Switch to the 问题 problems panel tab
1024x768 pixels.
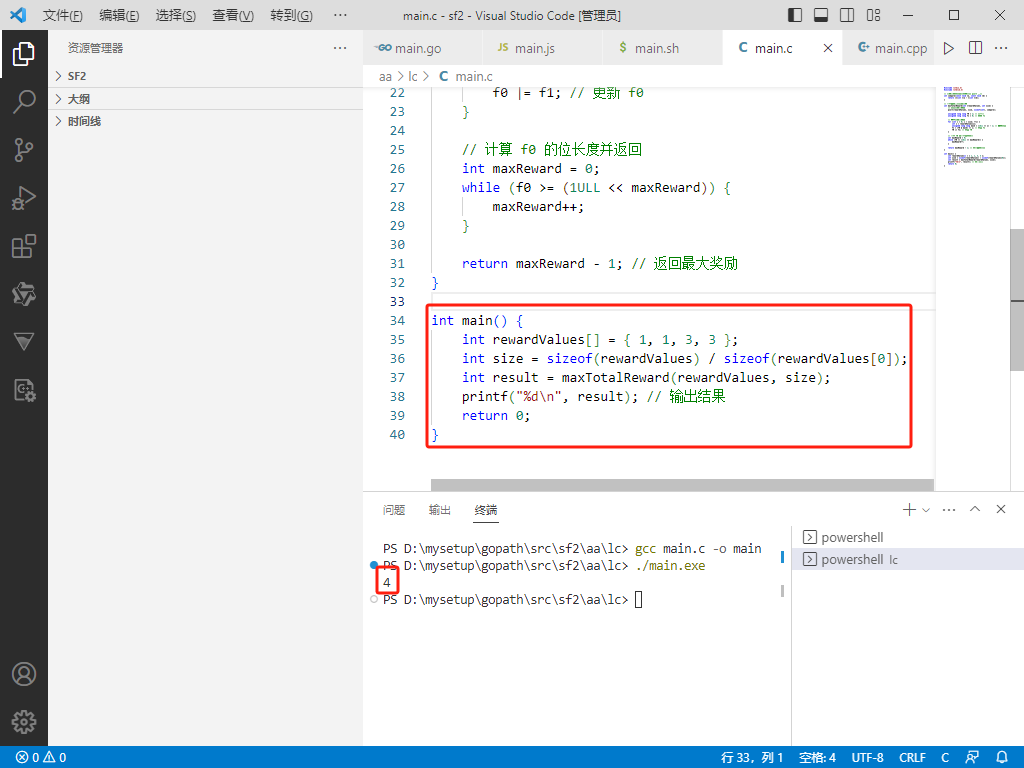(x=394, y=510)
